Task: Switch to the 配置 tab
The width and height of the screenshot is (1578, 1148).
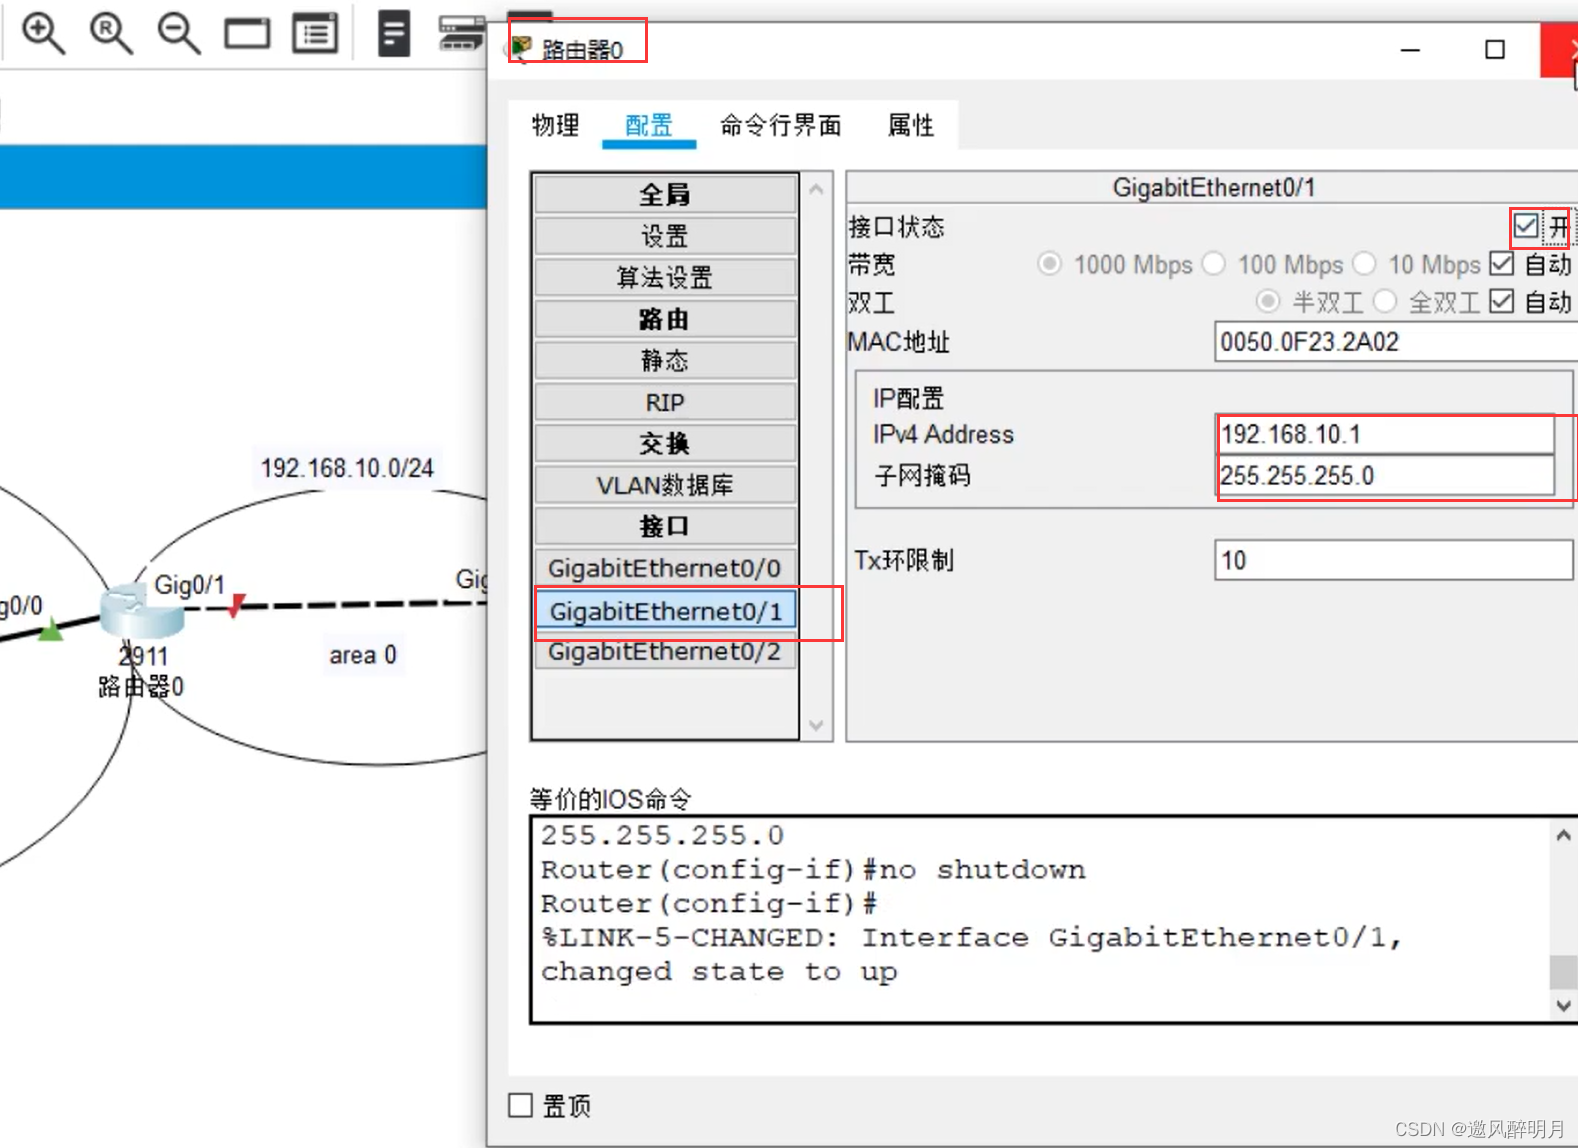Action: [649, 125]
